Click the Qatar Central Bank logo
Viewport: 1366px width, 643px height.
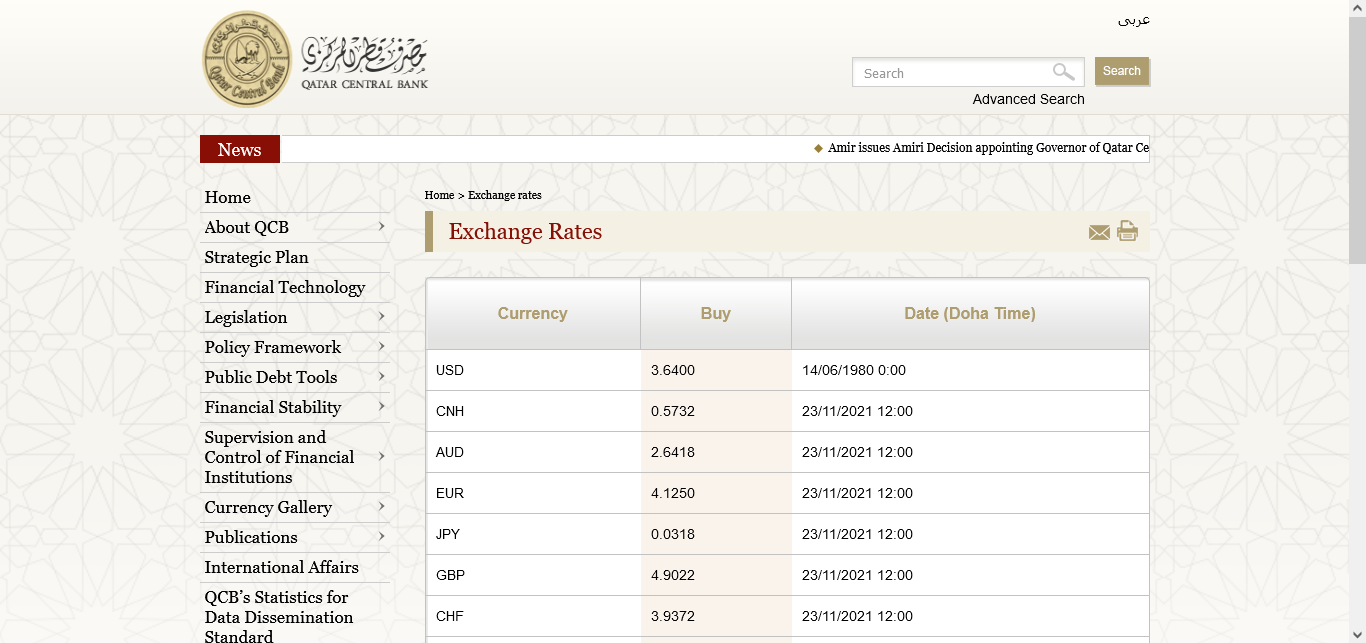coord(315,59)
